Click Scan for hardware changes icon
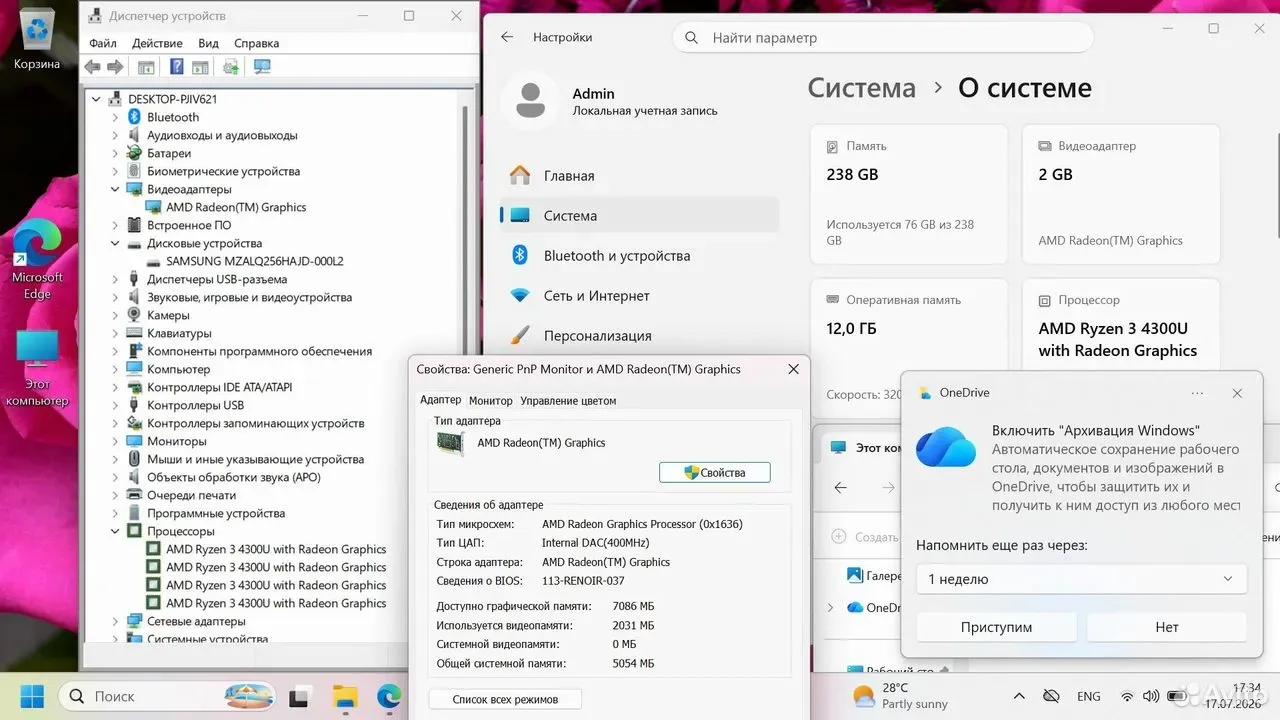 tap(231, 67)
